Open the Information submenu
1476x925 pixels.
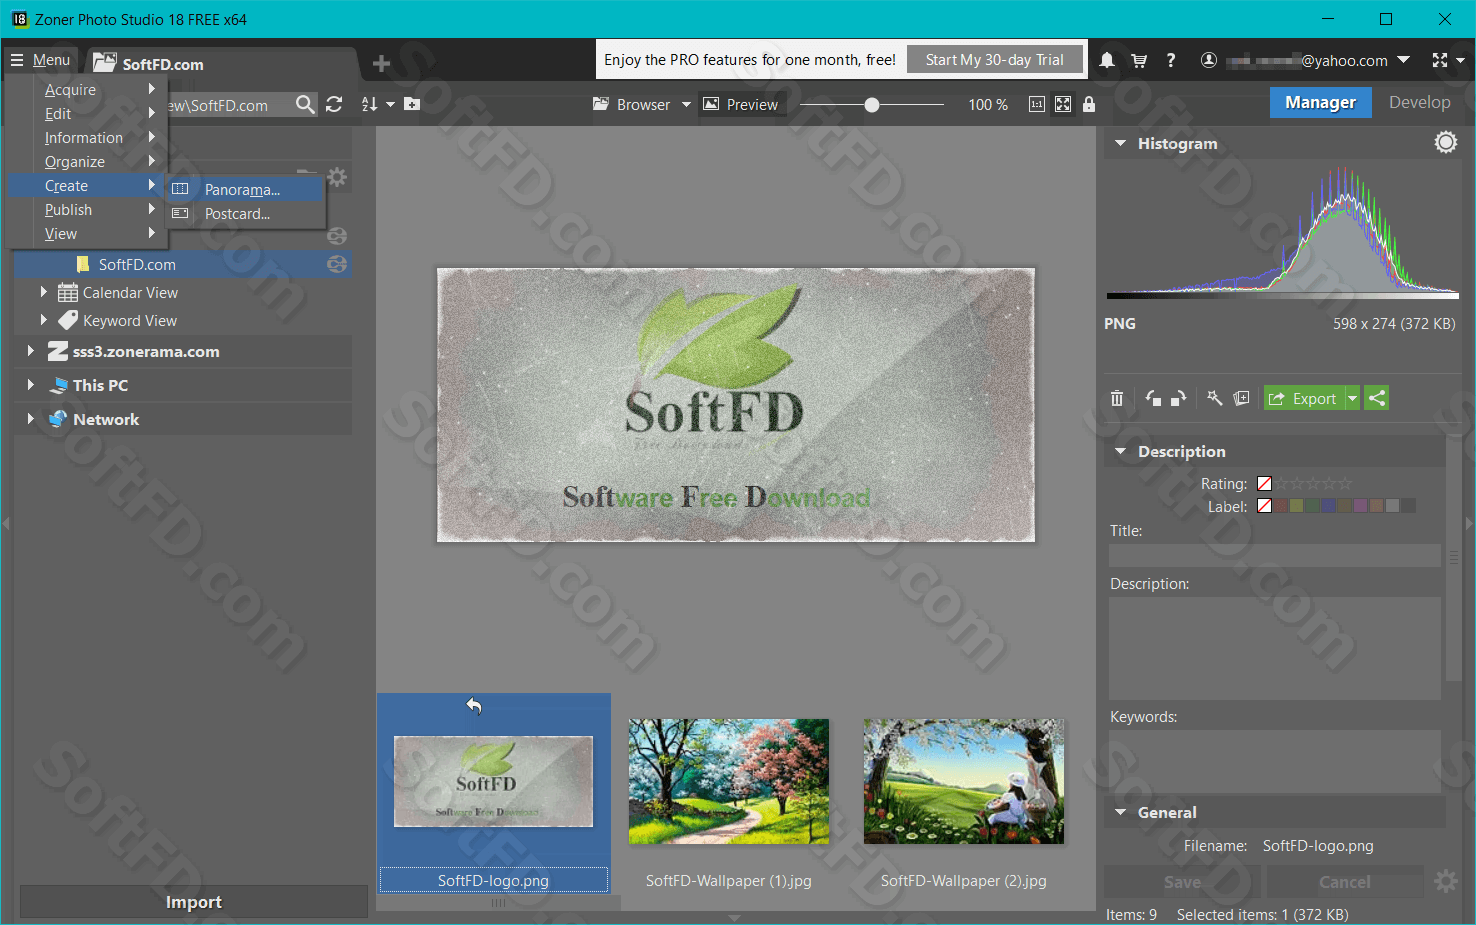(x=87, y=137)
